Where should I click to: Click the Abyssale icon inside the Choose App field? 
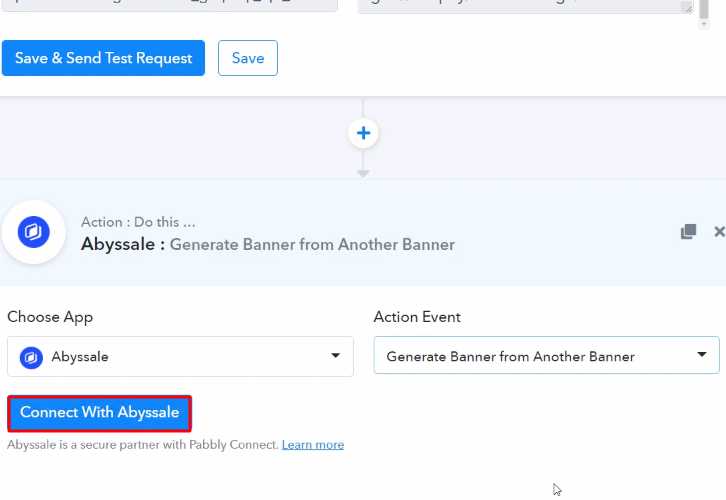click(x=31, y=357)
